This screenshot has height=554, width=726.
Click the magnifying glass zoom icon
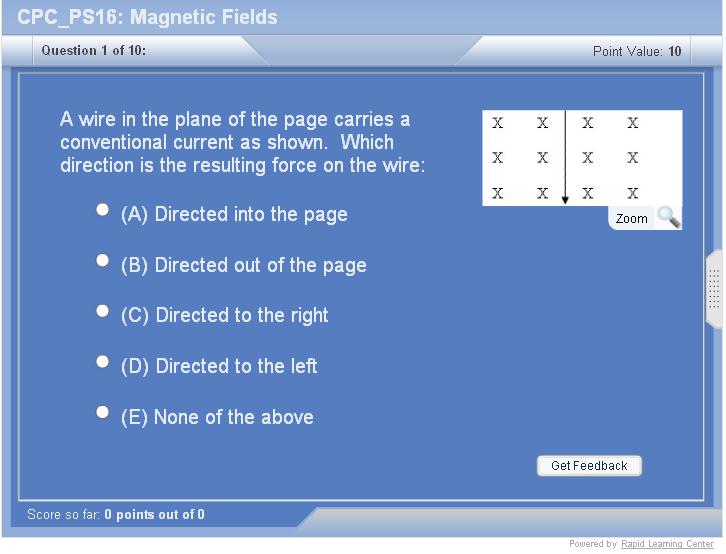point(668,218)
